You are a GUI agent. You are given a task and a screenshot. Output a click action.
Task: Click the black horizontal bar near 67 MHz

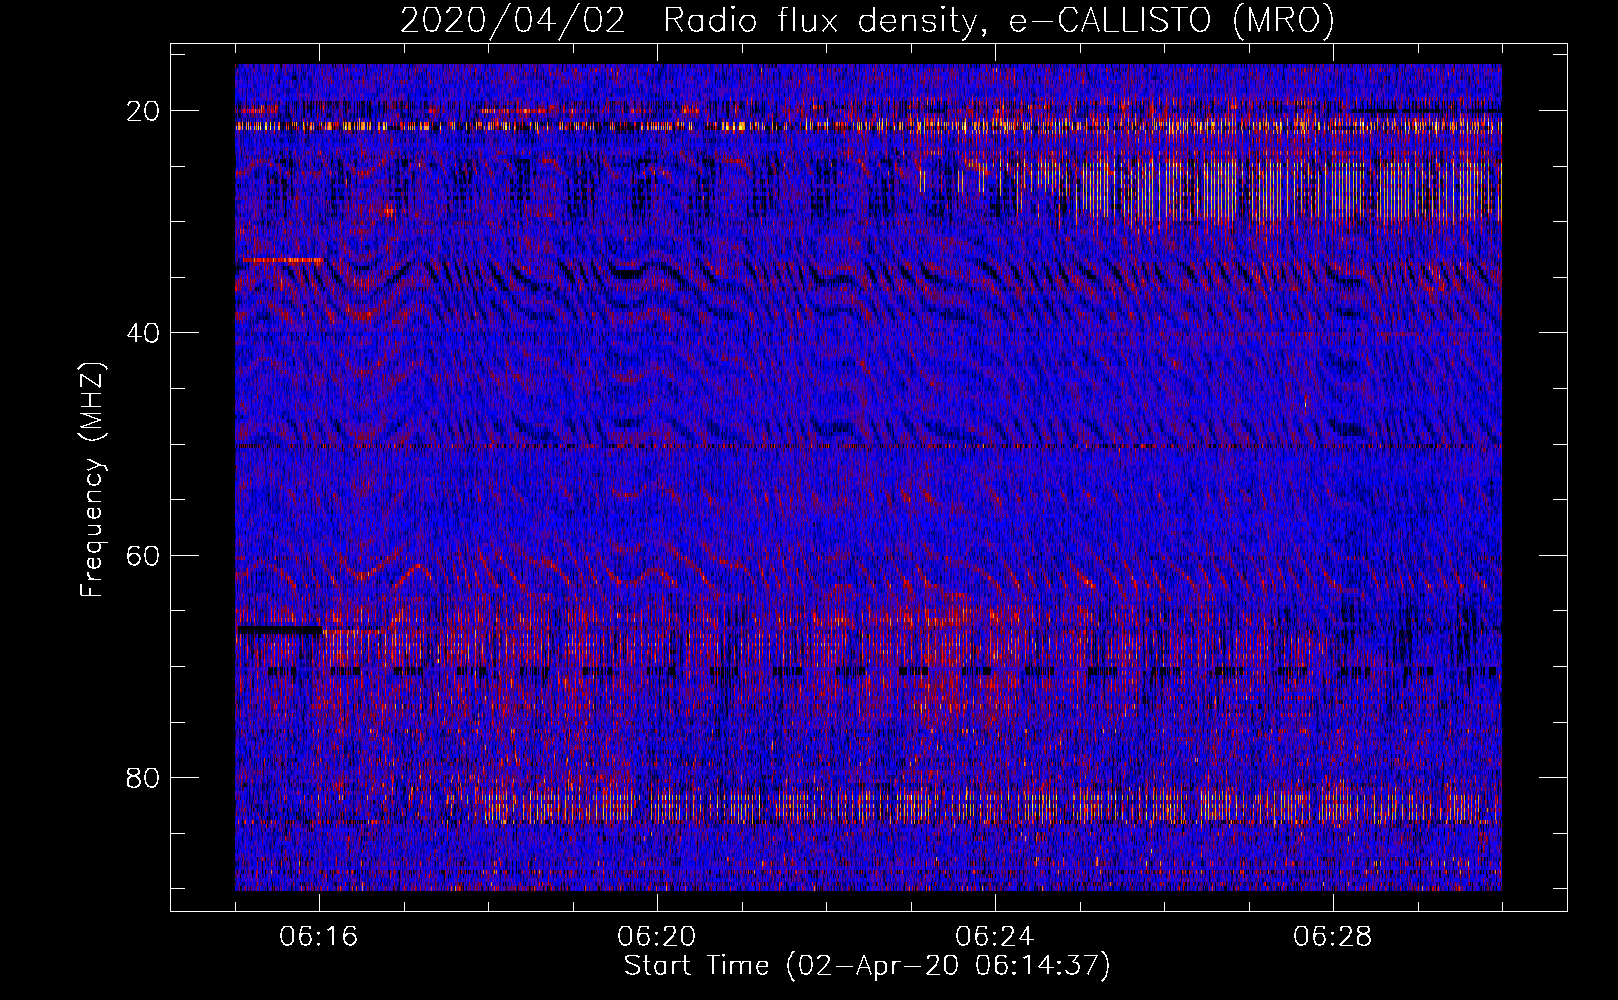click(281, 630)
